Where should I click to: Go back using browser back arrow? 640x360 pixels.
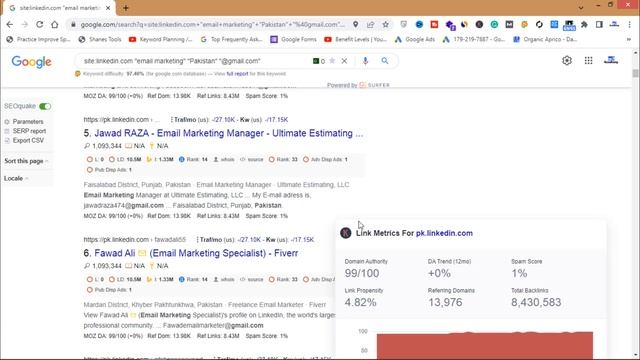(x=10, y=24)
